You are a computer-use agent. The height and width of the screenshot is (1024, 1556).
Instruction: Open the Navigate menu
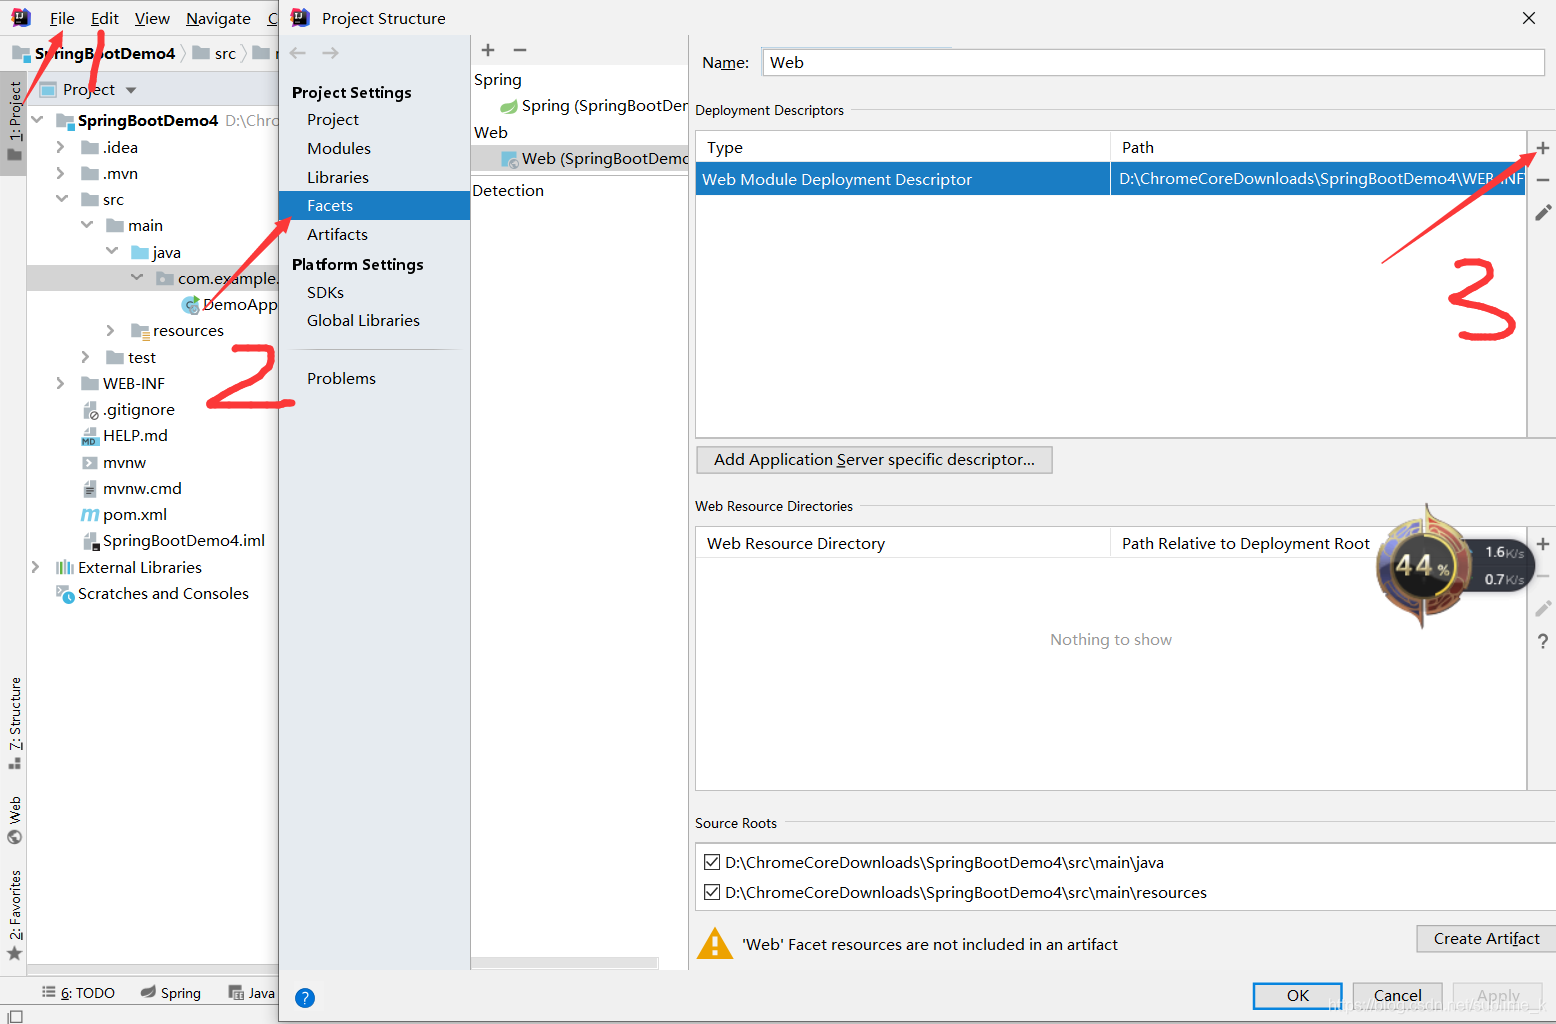(x=218, y=18)
